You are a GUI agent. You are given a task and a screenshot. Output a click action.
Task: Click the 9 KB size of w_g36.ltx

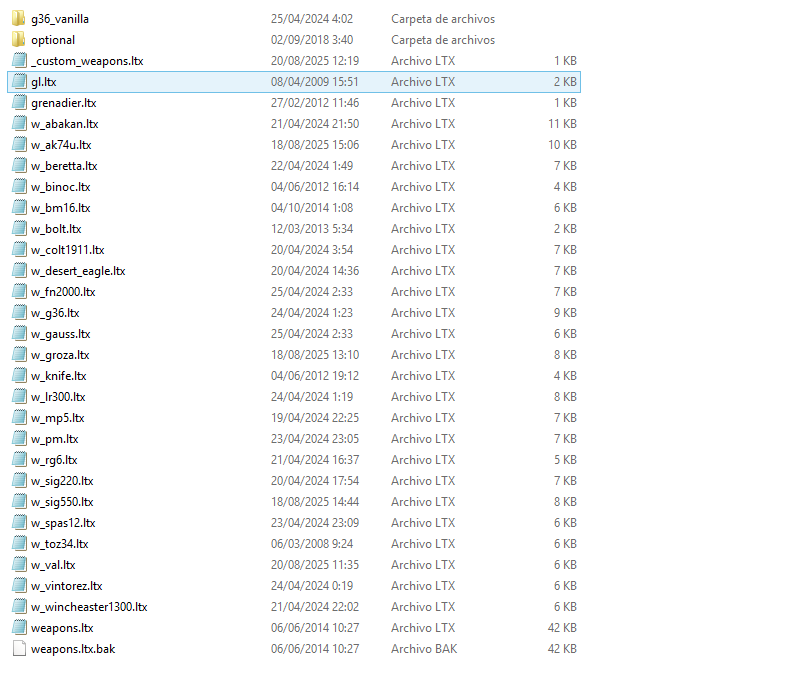(x=565, y=313)
